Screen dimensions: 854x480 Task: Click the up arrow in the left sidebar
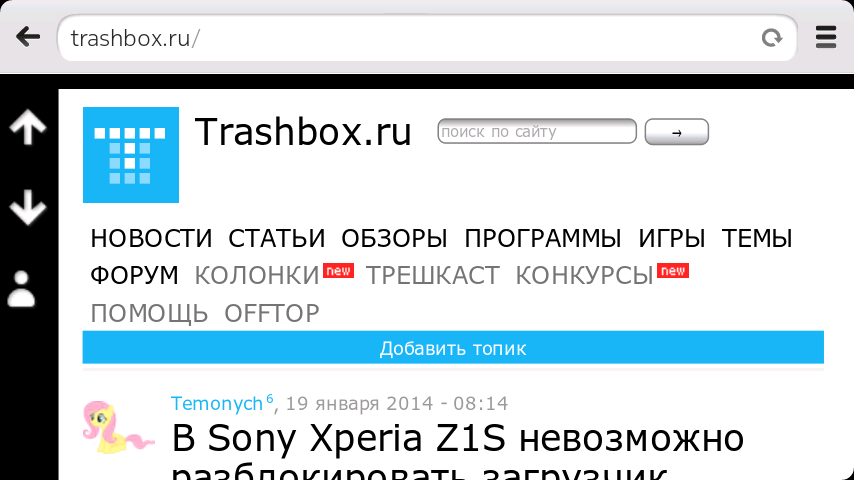click(x=28, y=127)
